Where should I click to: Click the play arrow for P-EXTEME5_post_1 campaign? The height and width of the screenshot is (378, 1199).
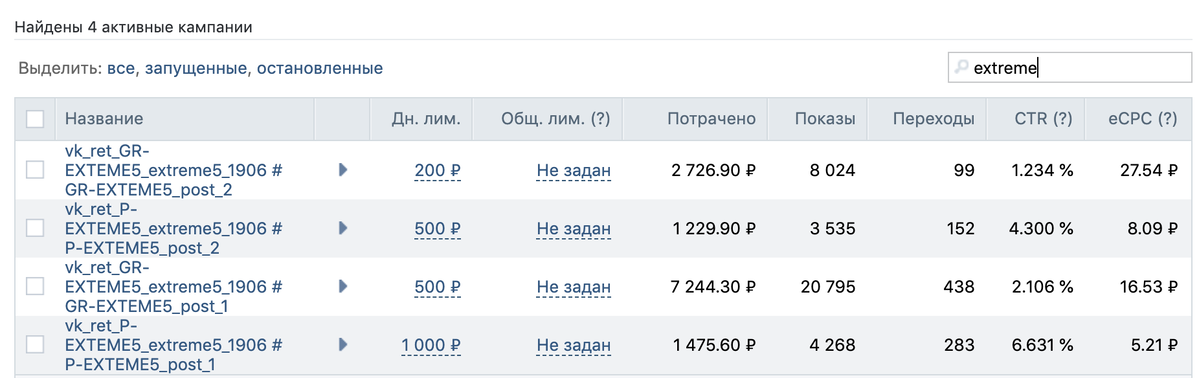343,344
